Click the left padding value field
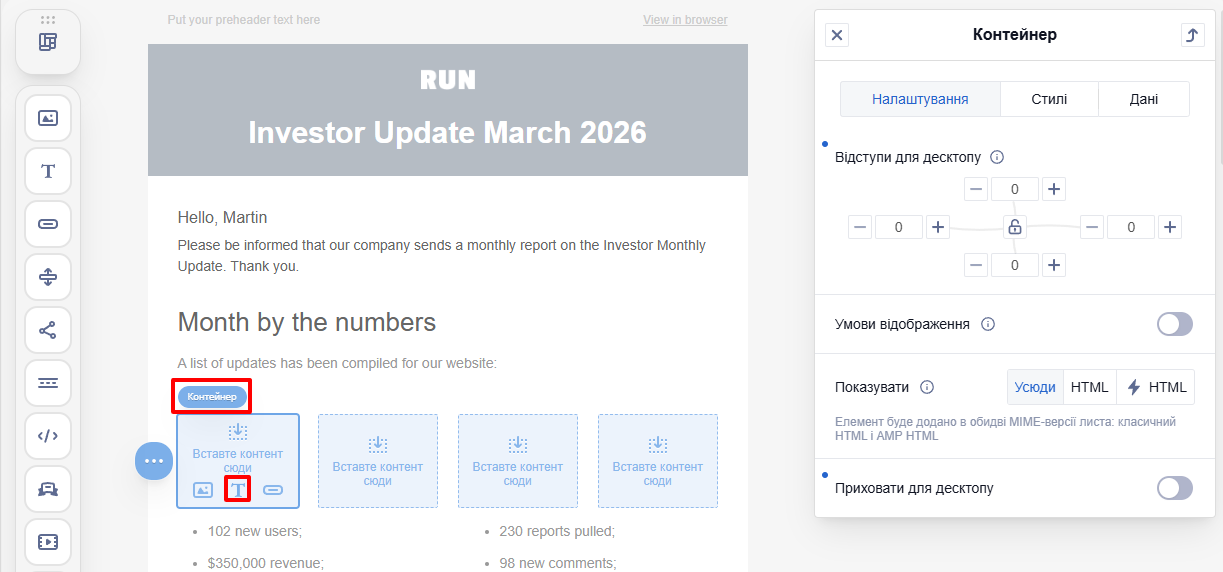The height and width of the screenshot is (572, 1223). 899,227
